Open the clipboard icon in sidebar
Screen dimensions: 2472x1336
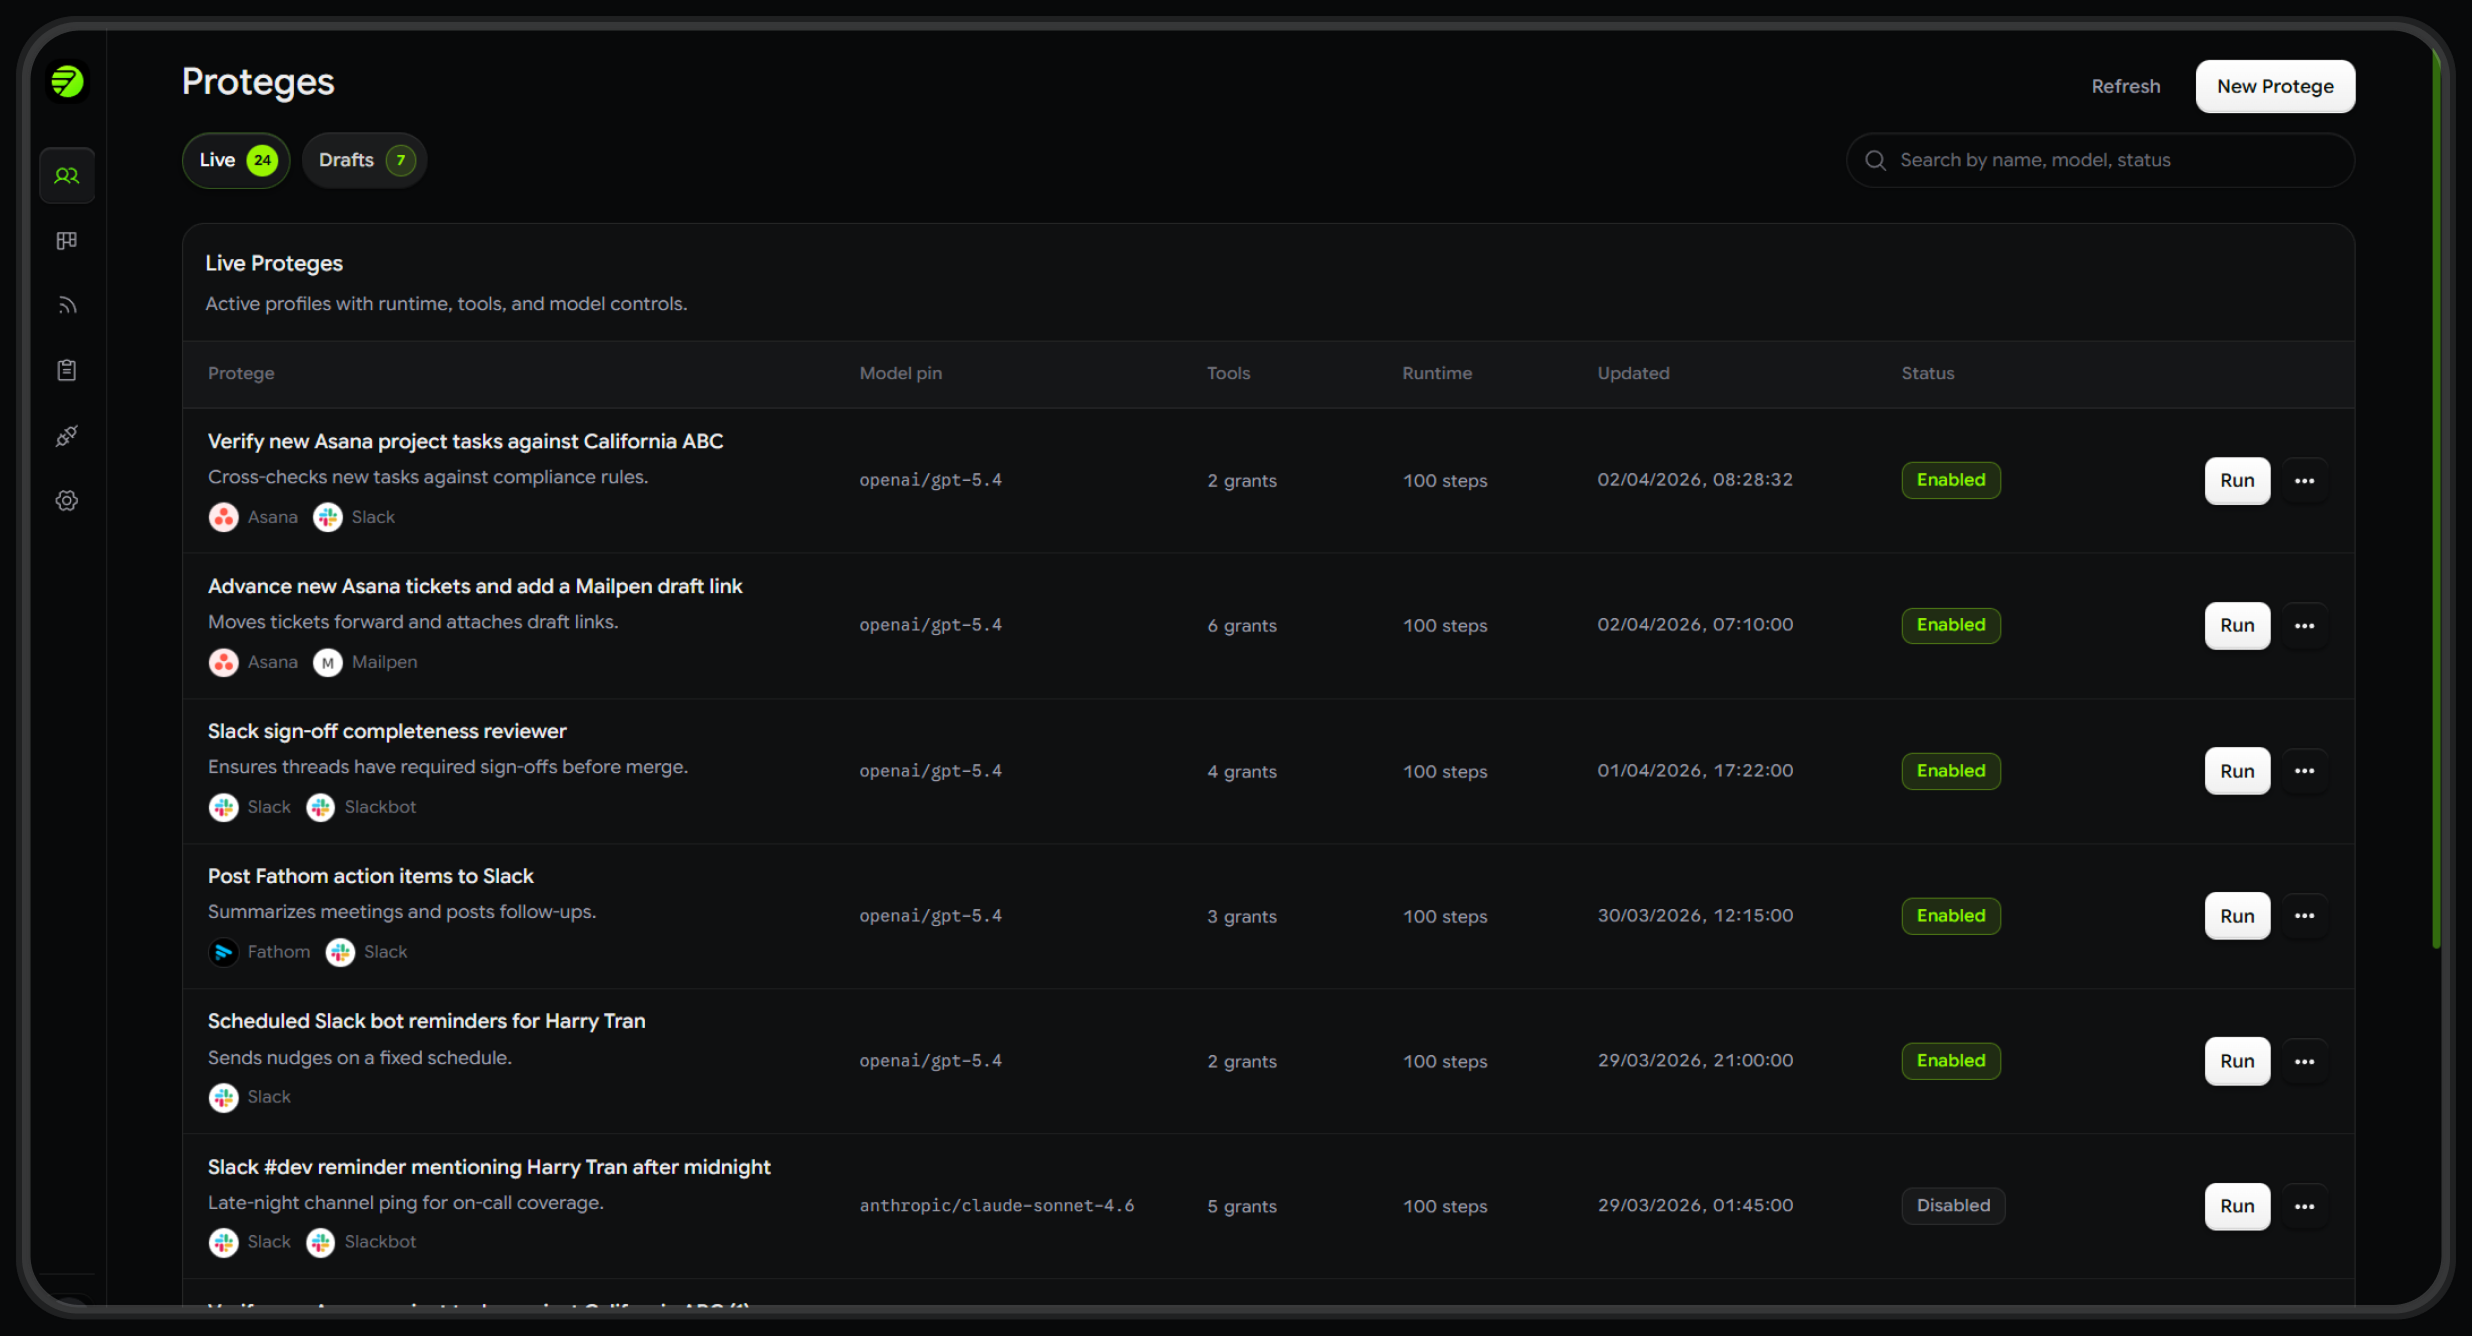[x=67, y=371]
